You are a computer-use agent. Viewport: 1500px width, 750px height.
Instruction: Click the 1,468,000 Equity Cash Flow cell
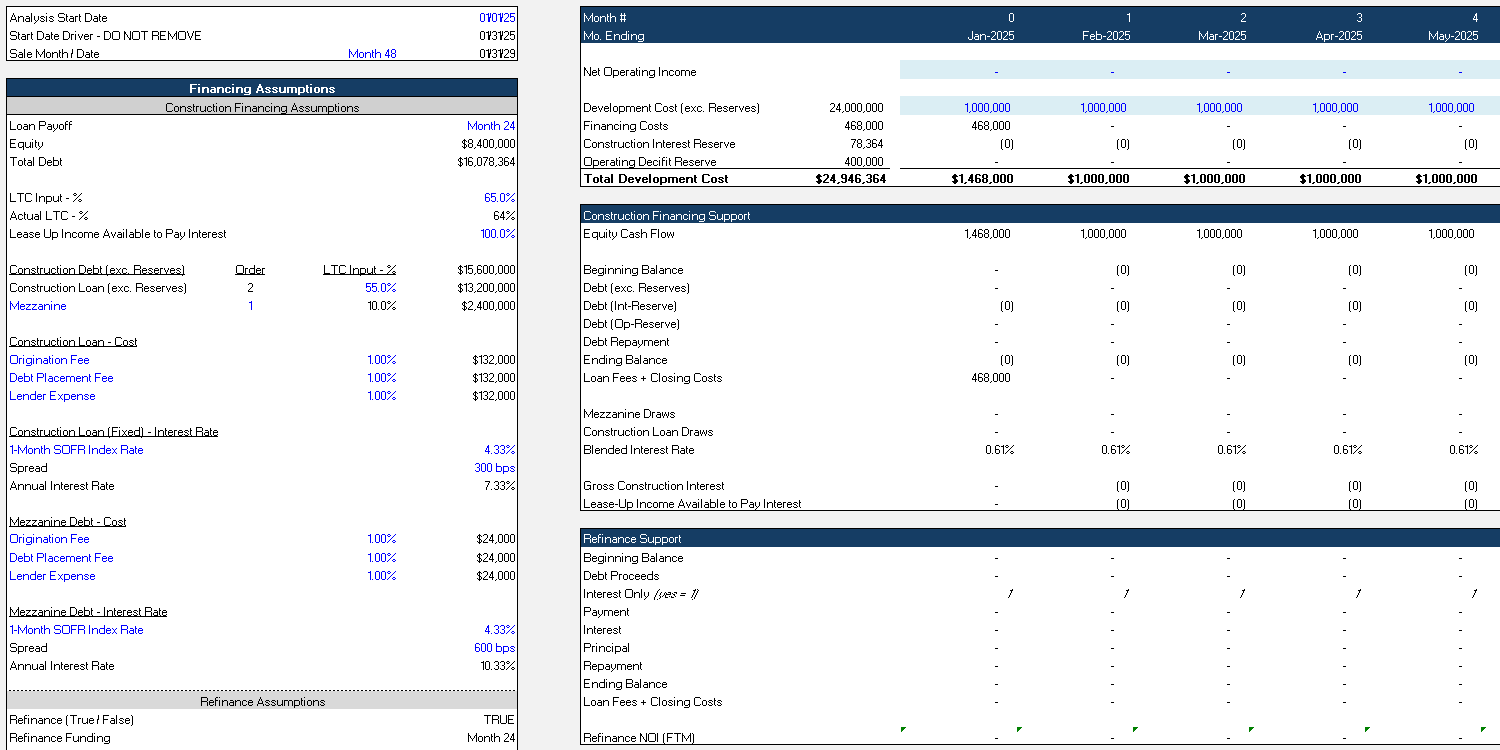[988, 234]
